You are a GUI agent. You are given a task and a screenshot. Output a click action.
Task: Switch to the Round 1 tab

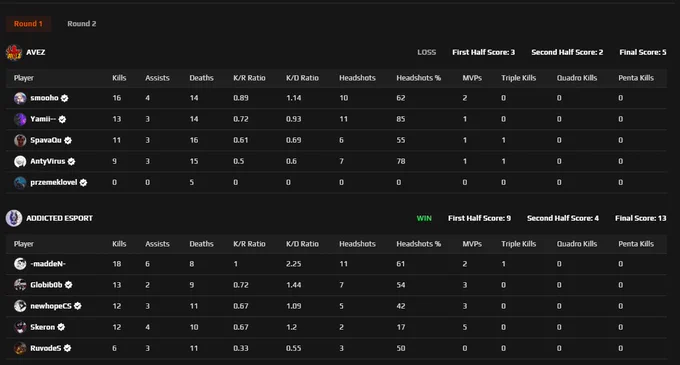[28, 24]
